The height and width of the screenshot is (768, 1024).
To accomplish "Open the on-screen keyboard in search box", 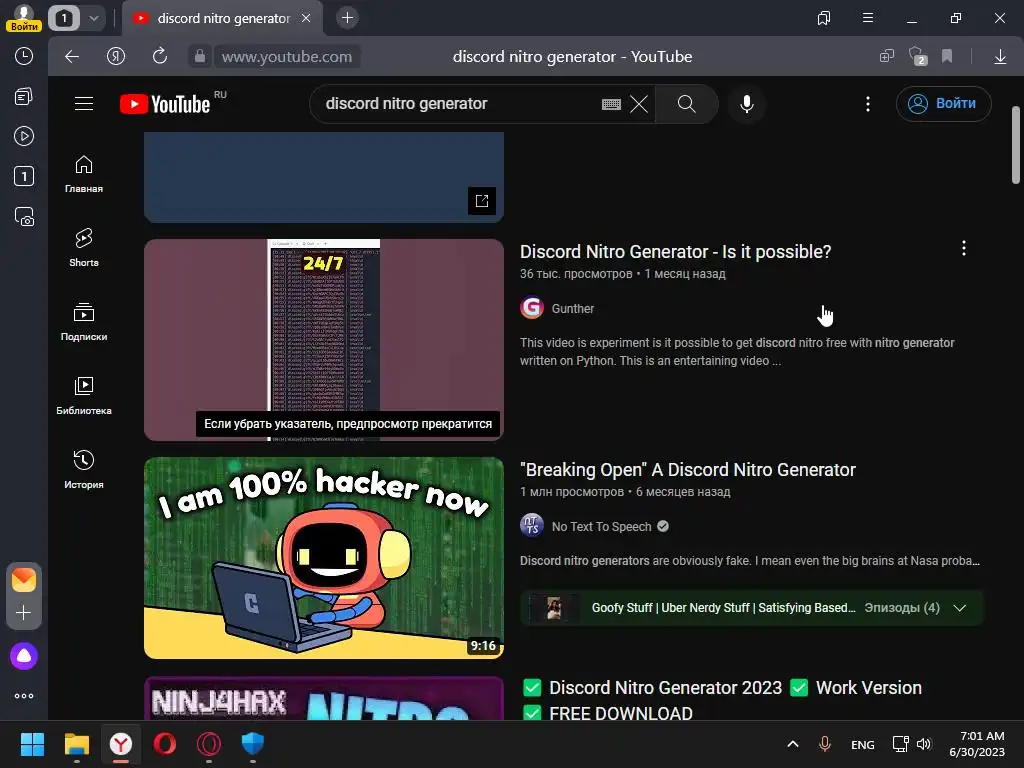I will 611,104.
